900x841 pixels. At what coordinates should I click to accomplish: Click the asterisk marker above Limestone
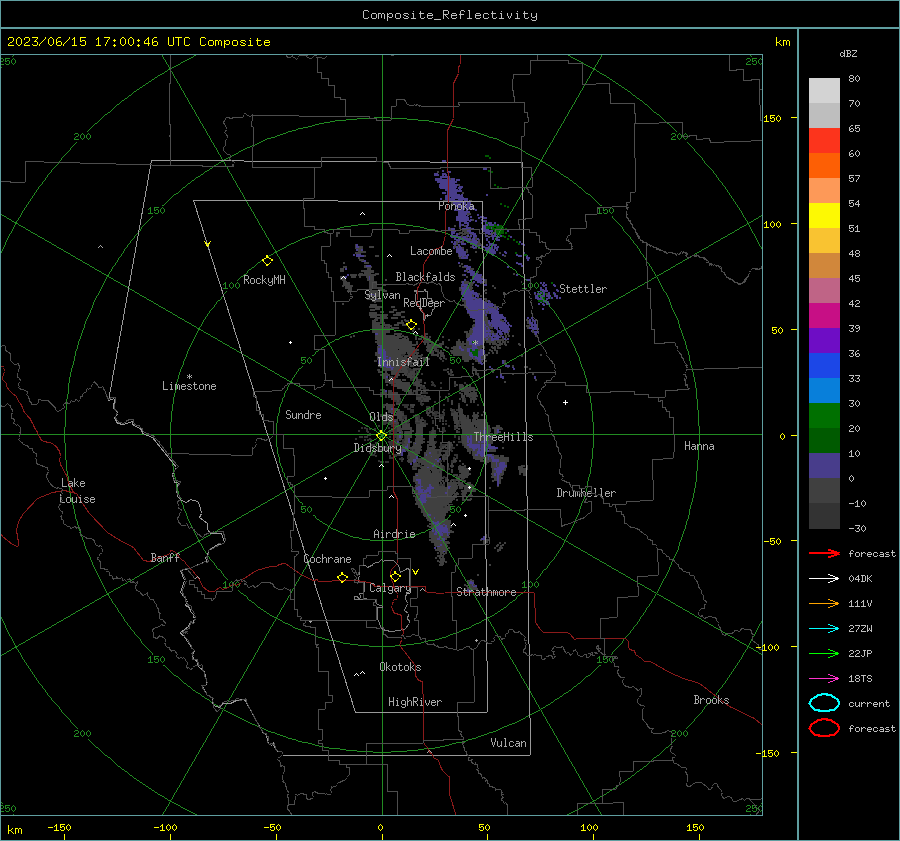click(189, 377)
